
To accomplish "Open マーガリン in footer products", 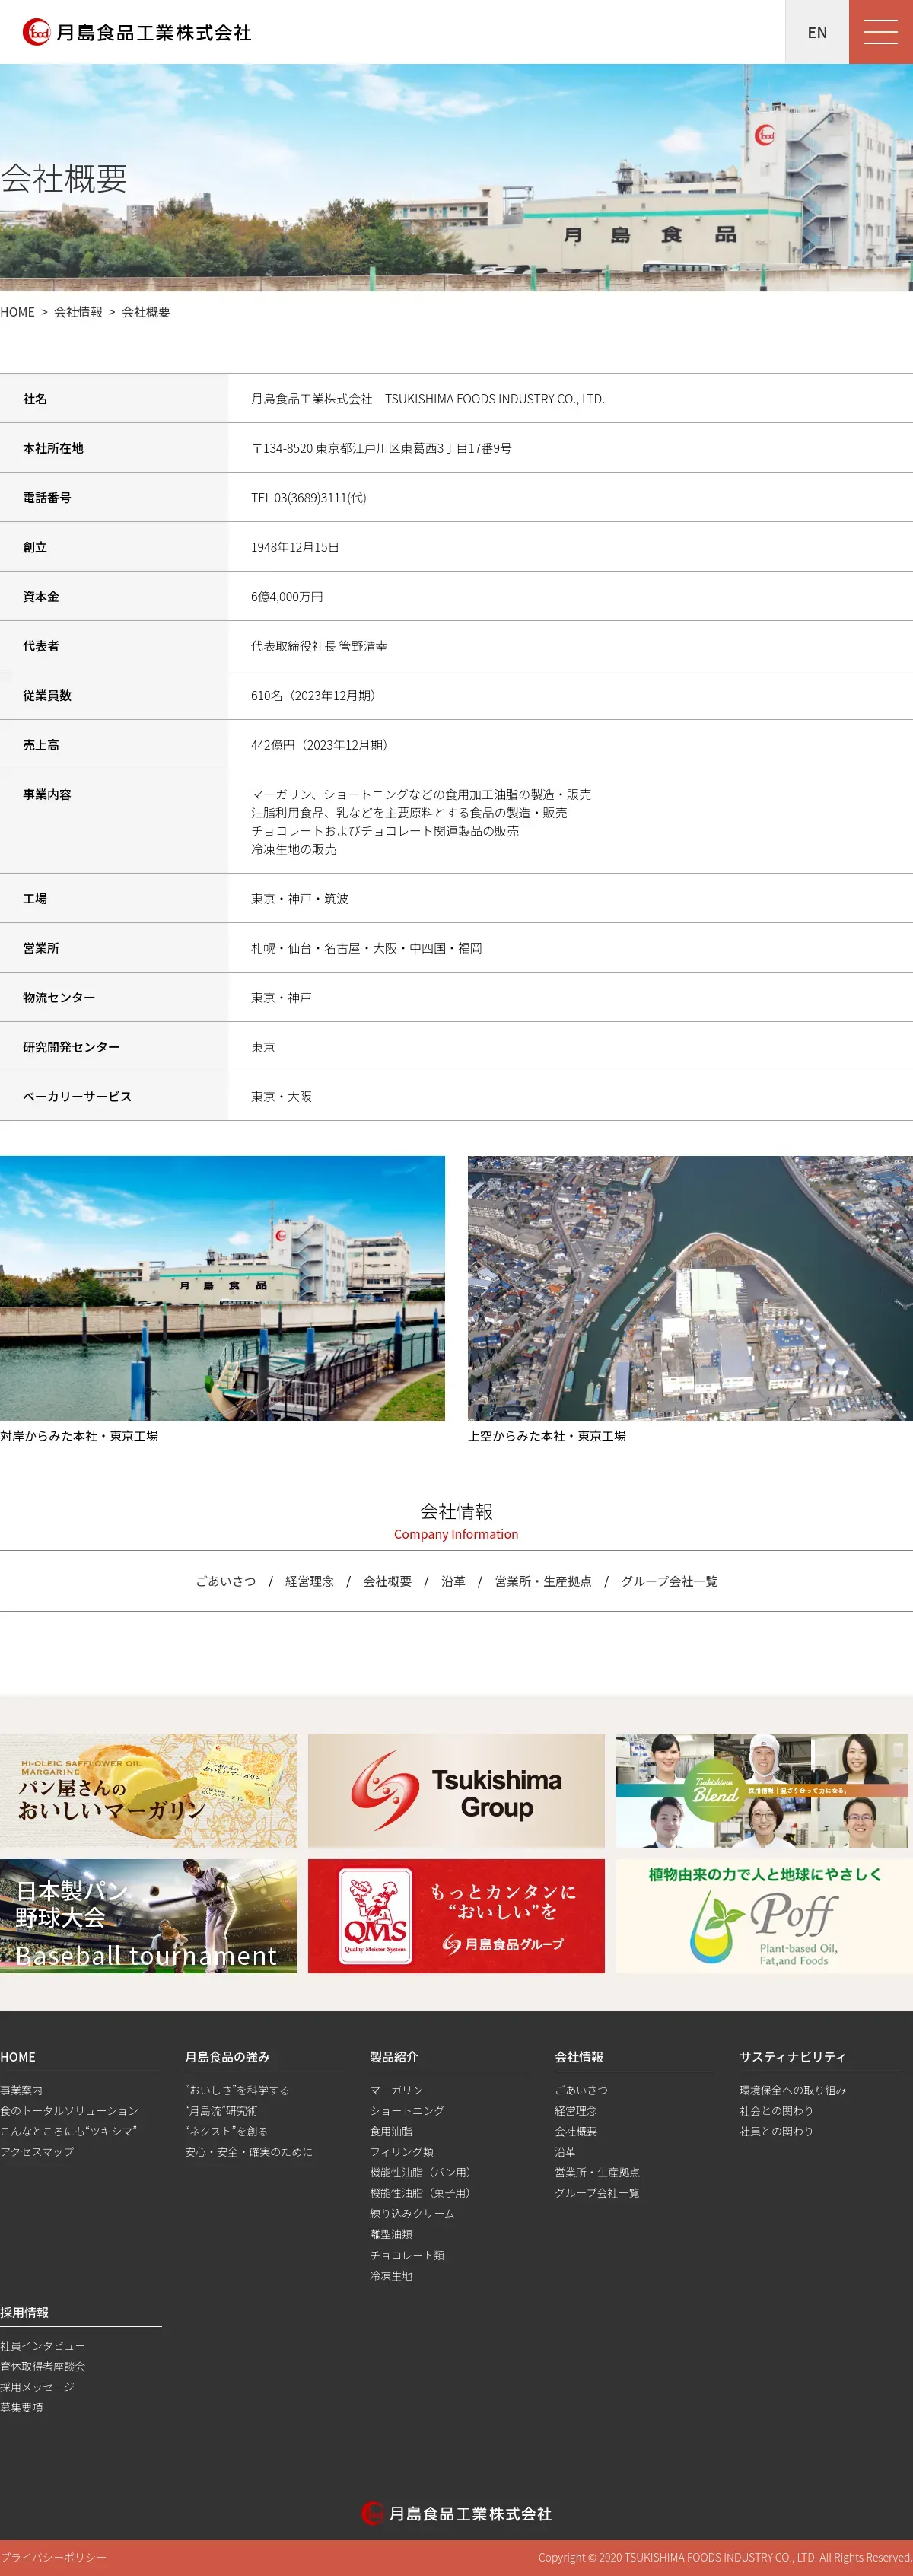I will coord(396,2090).
